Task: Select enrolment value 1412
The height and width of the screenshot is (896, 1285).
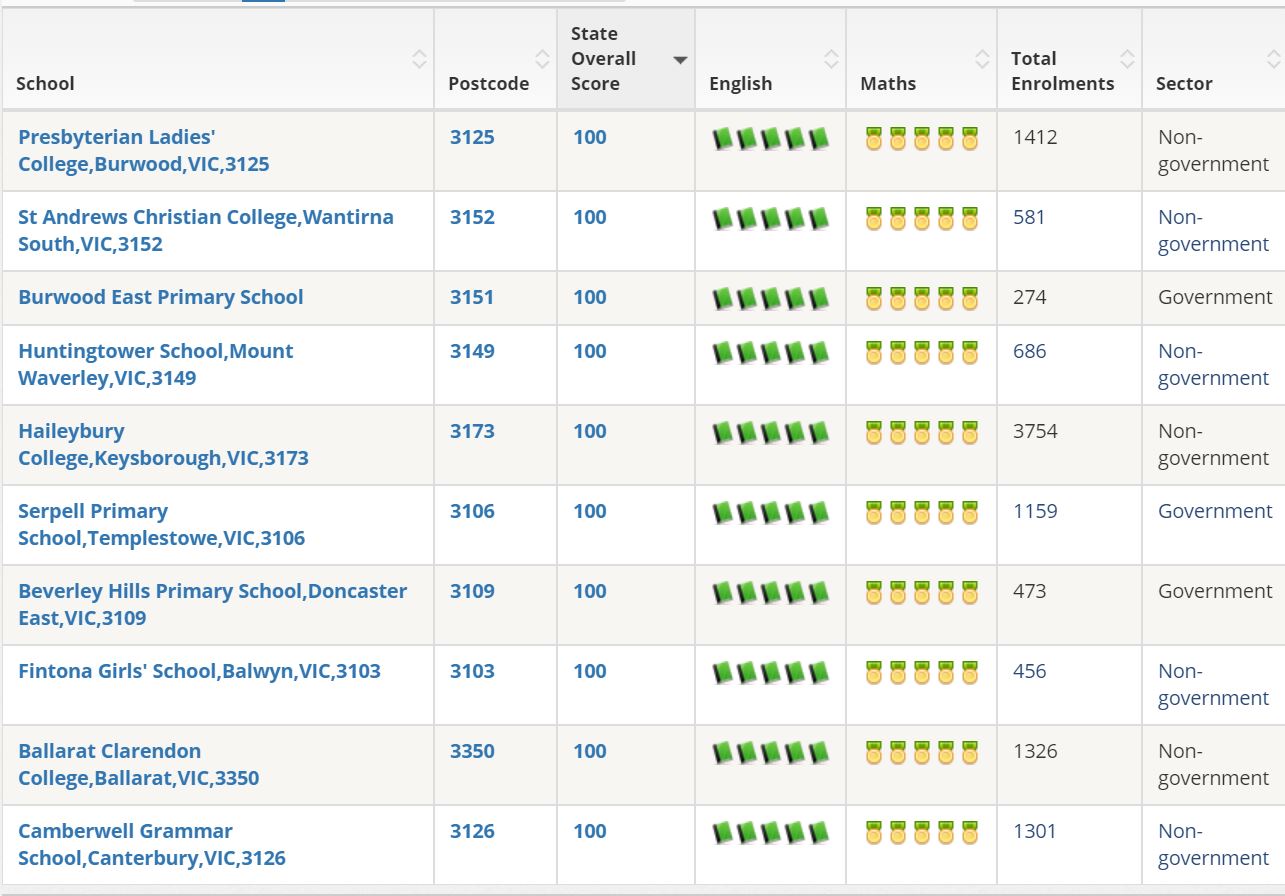Action: point(1035,137)
